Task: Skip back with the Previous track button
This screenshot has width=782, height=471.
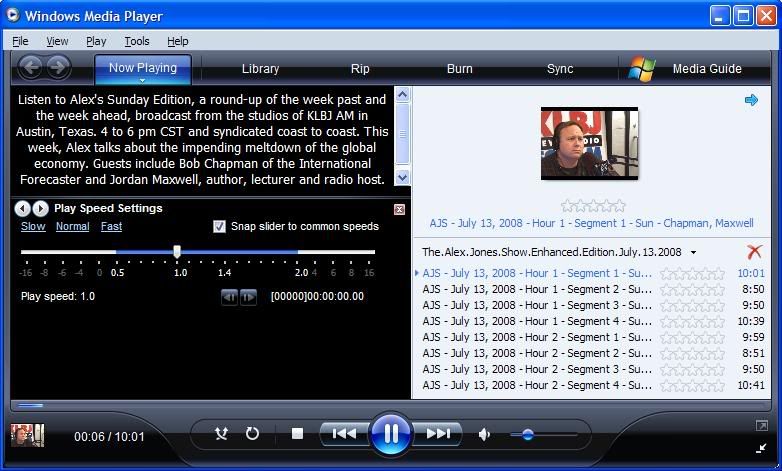Action: coord(344,434)
